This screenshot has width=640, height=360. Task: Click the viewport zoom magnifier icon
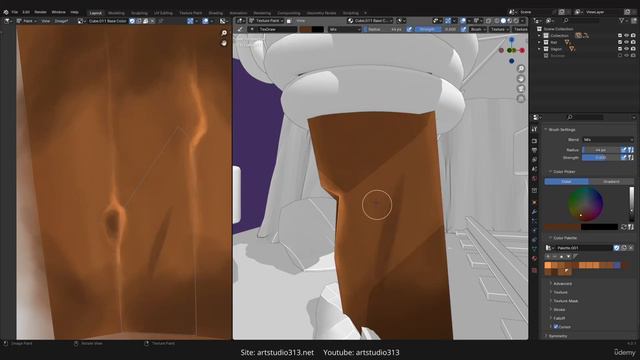[x=521, y=68]
